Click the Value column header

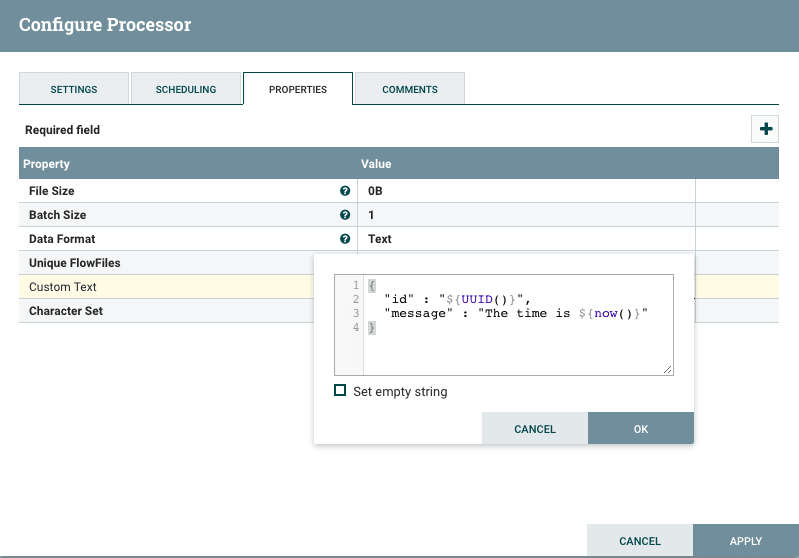tap(376, 164)
